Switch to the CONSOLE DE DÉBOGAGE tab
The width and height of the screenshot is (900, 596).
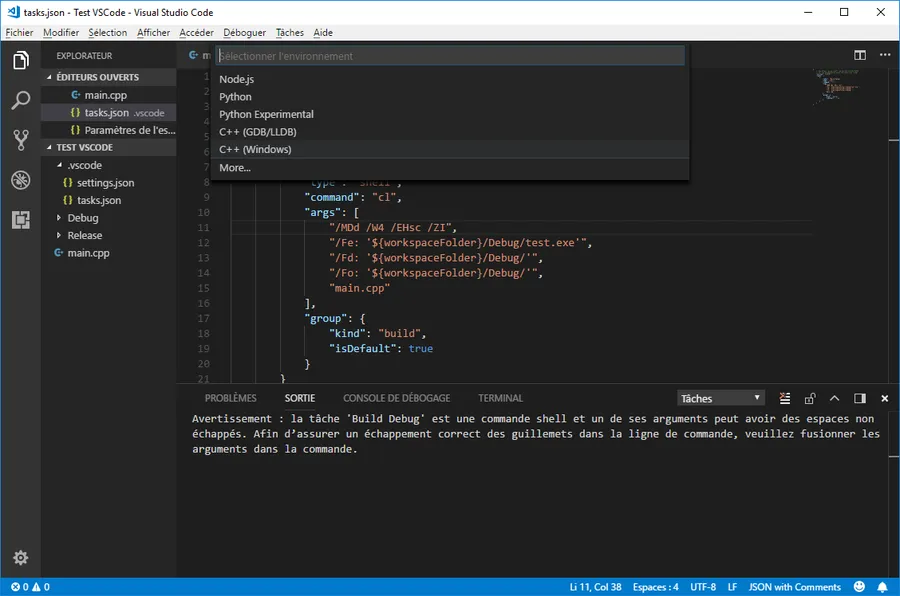click(x=397, y=398)
